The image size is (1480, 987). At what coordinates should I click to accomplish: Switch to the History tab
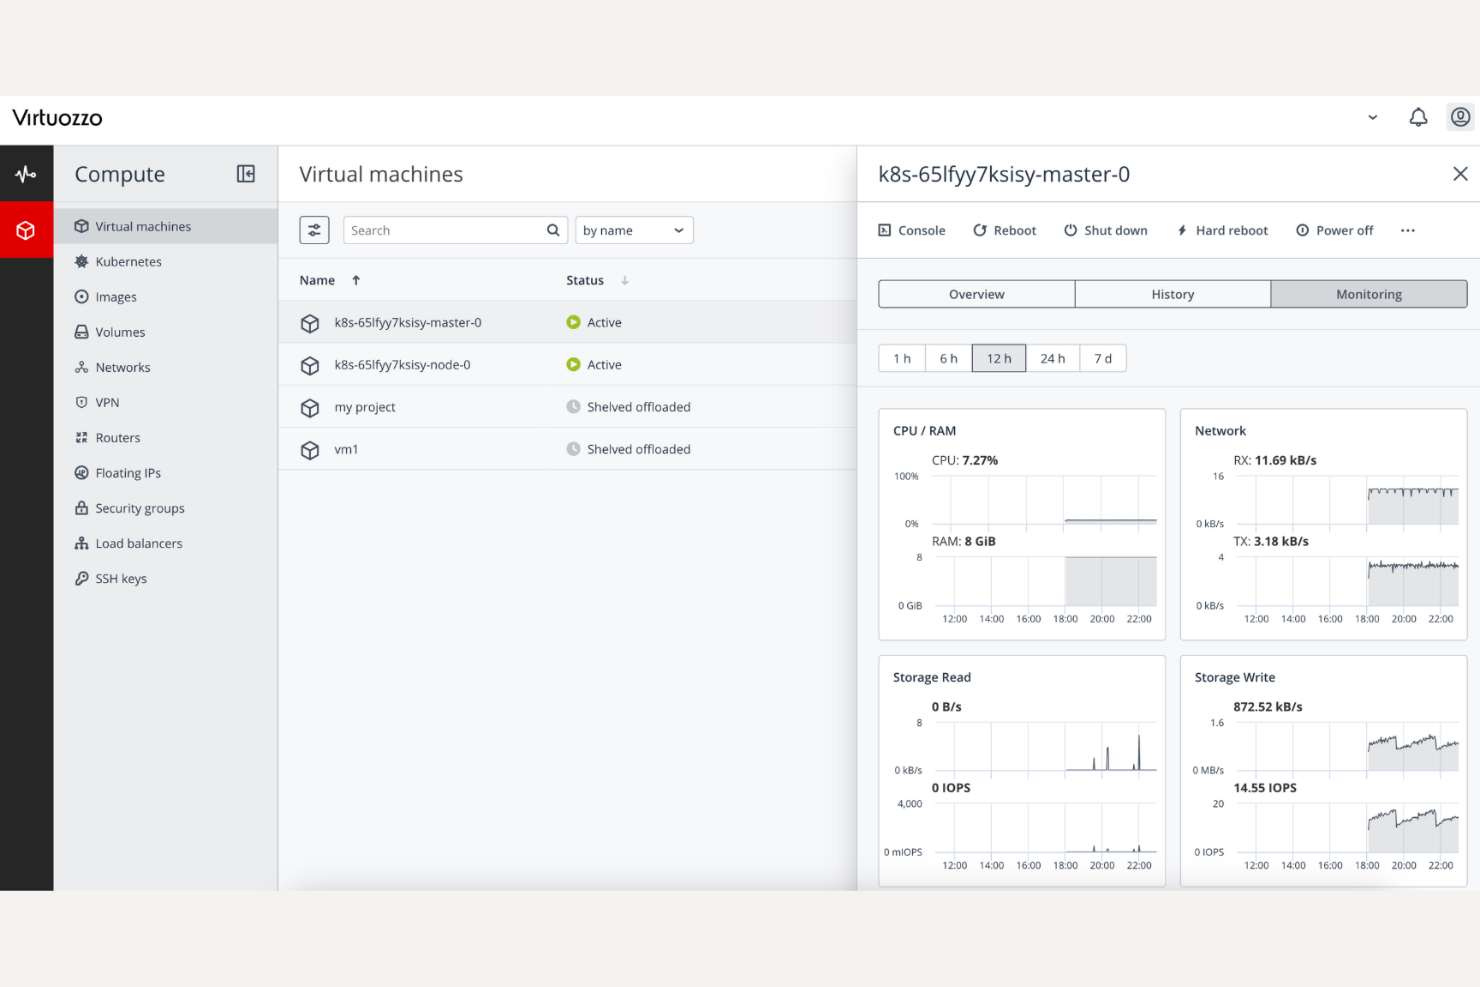point(1172,293)
